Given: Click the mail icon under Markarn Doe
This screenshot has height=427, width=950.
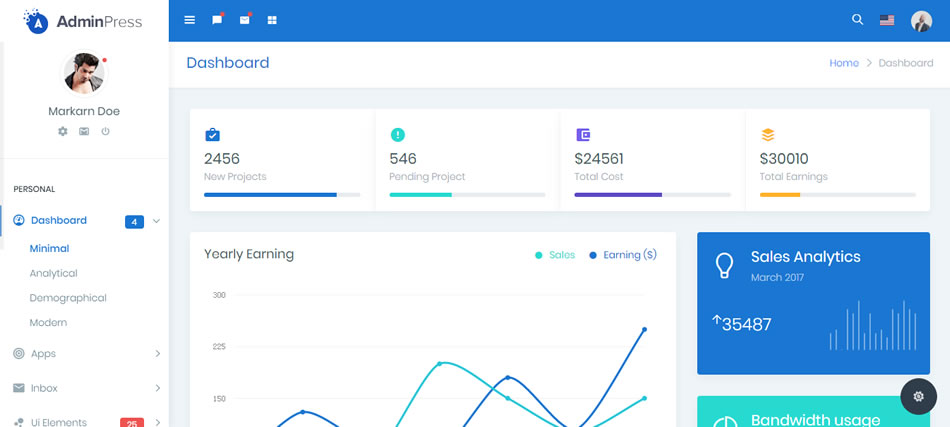Looking at the screenshot, I should [84, 131].
